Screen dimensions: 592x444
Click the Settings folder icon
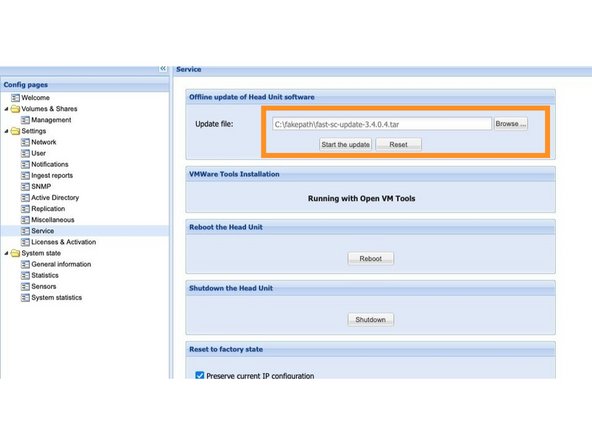(15, 131)
